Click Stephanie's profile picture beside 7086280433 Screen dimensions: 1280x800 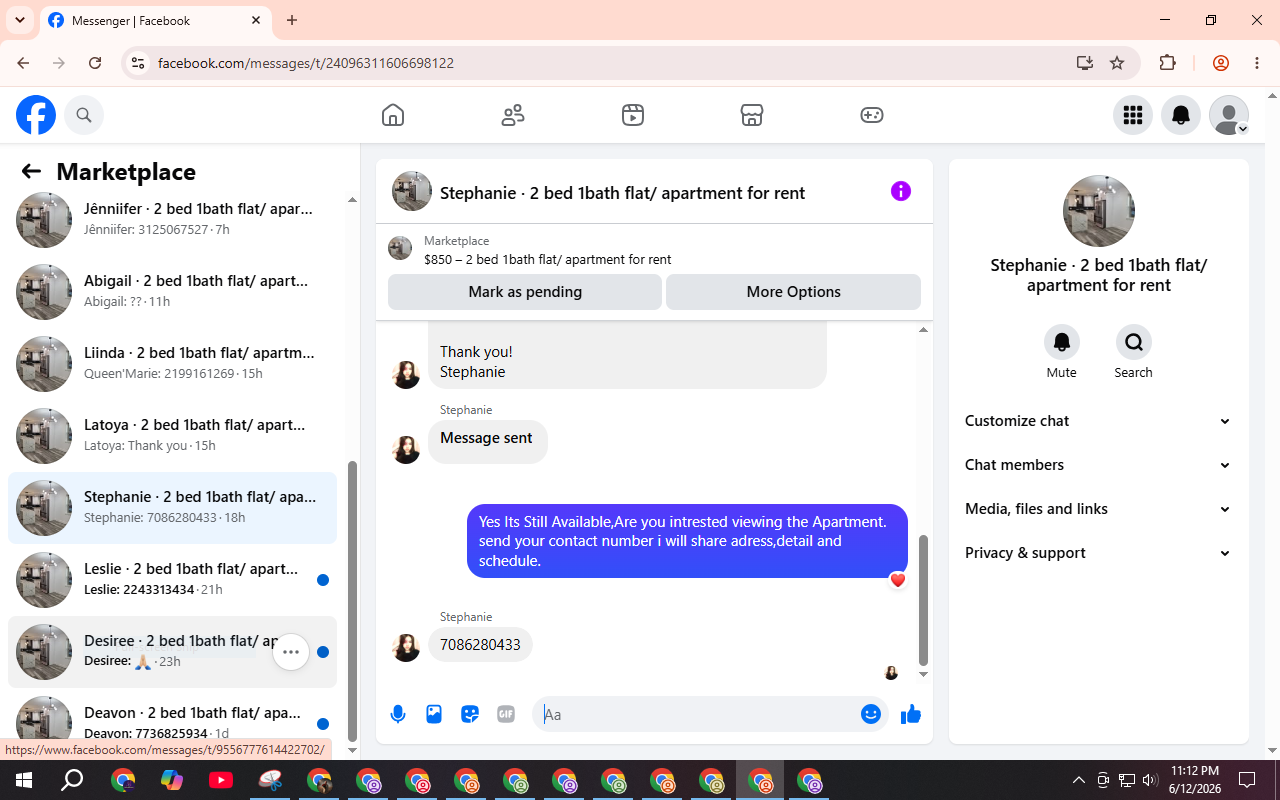click(x=406, y=647)
